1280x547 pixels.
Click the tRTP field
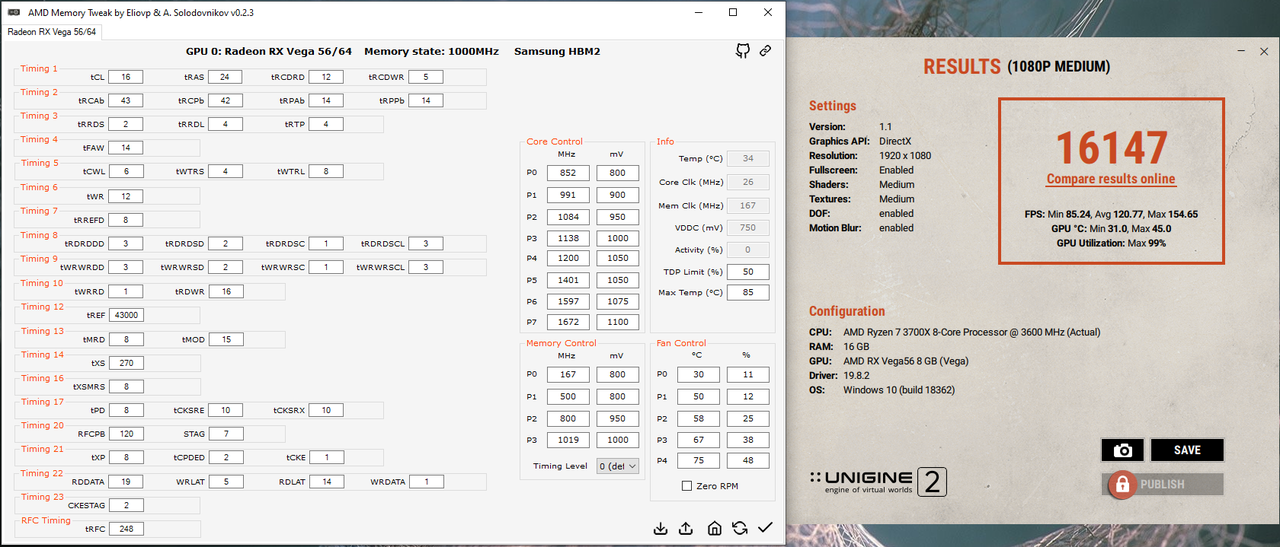(326, 124)
